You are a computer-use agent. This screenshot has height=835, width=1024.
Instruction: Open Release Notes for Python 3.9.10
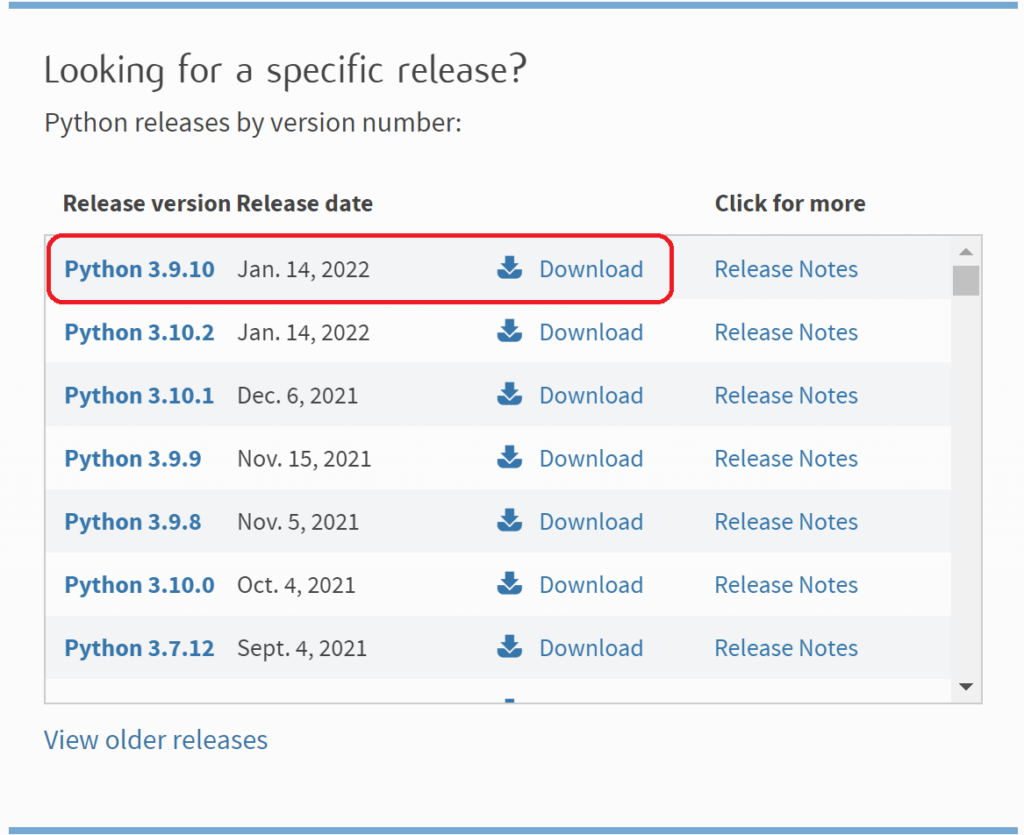(x=786, y=269)
